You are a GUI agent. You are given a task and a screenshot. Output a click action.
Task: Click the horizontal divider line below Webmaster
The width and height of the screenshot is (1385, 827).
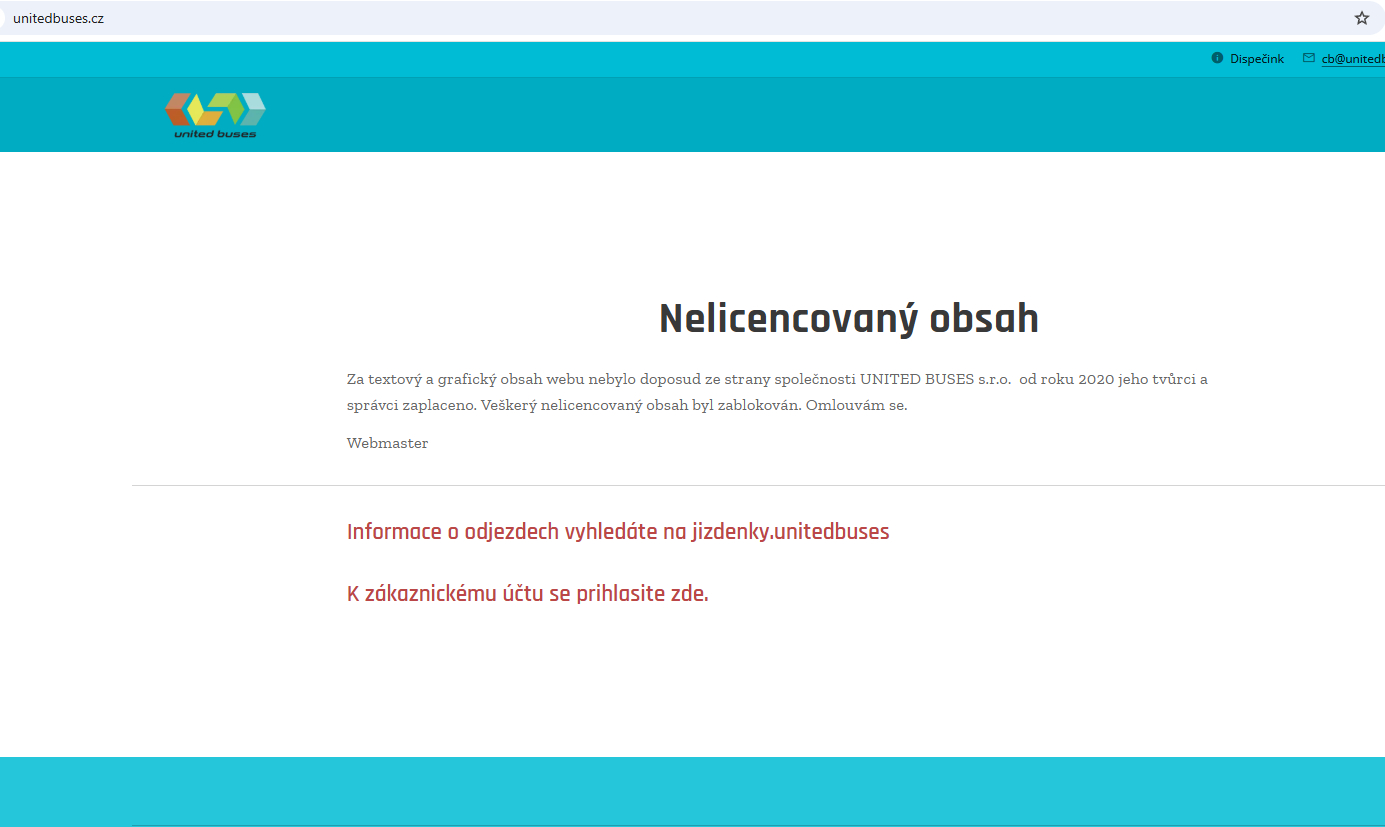700,485
